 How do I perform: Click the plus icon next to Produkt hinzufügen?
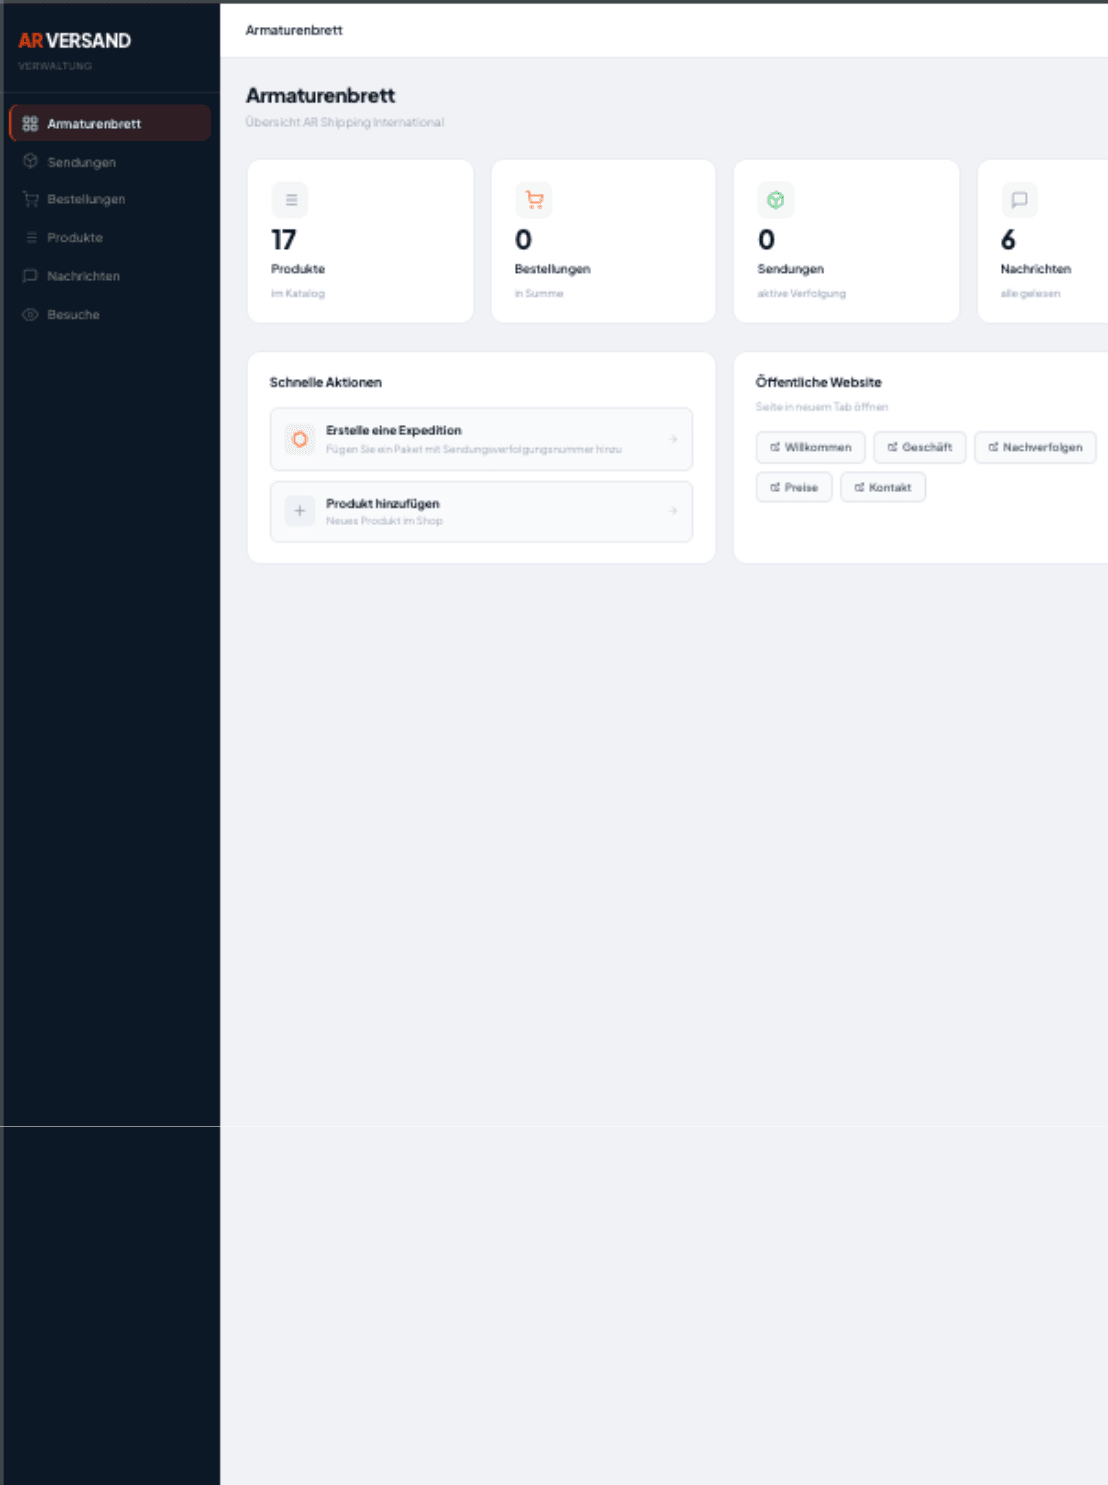pos(299,511)
